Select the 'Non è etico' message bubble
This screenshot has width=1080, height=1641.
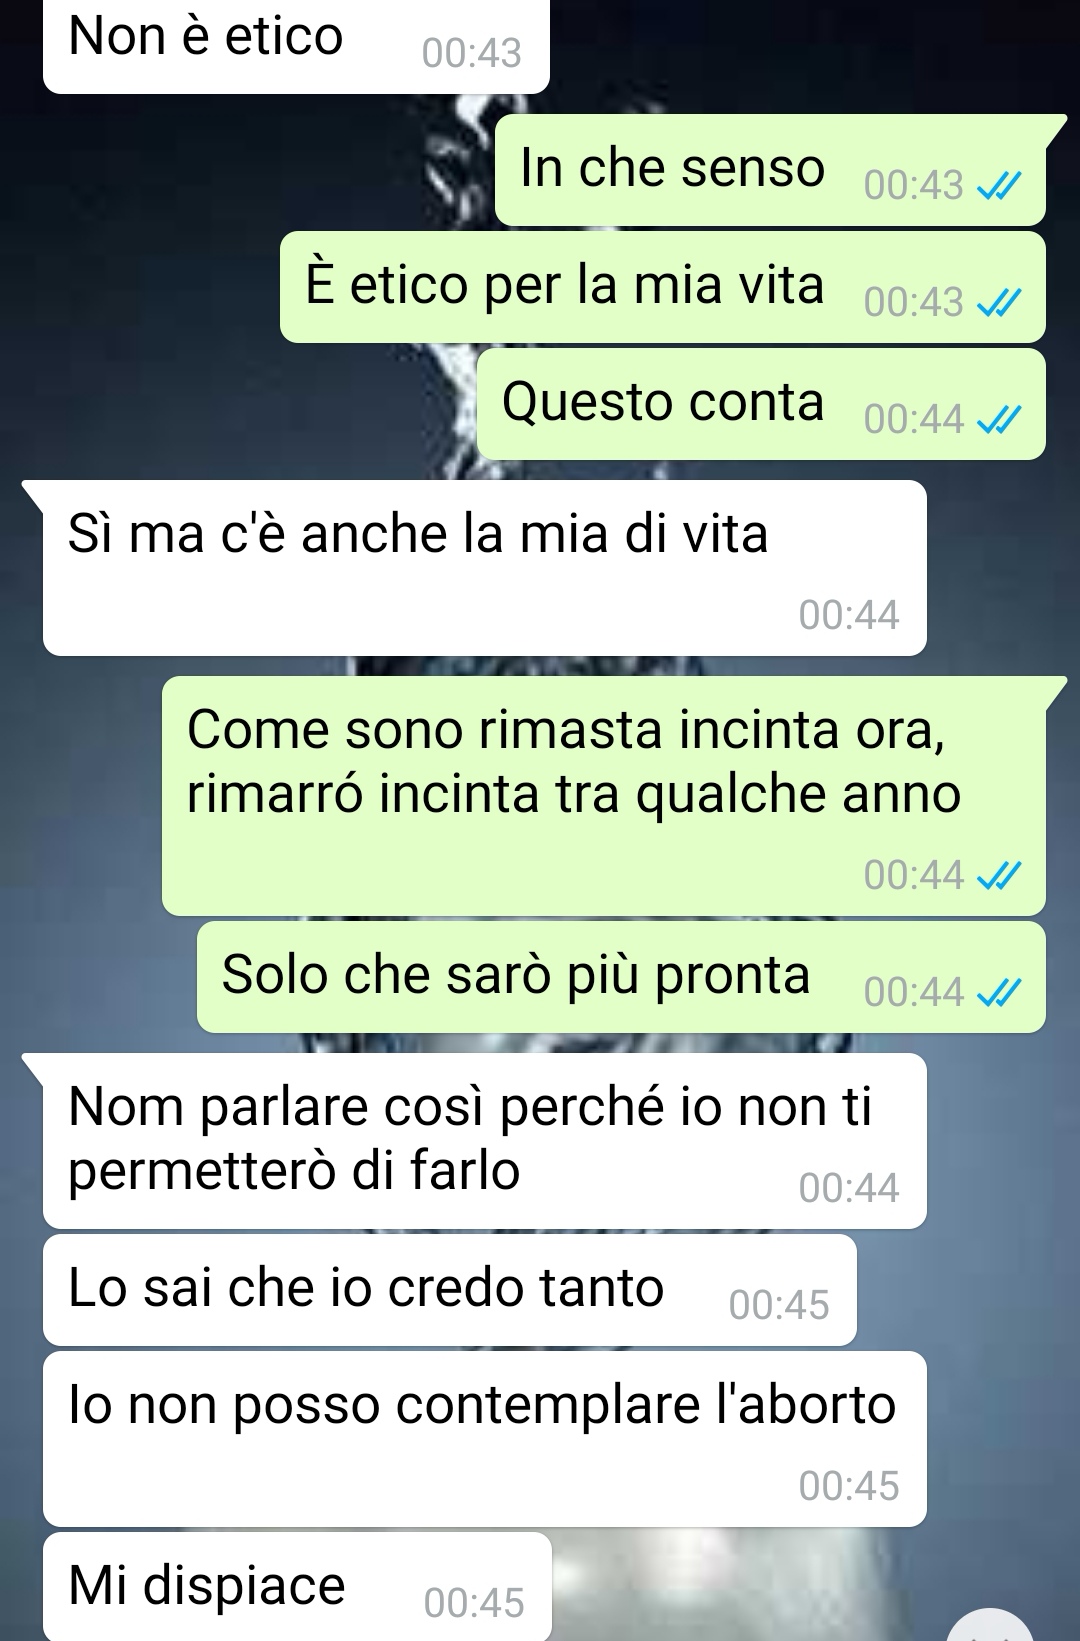pos(296,47)
